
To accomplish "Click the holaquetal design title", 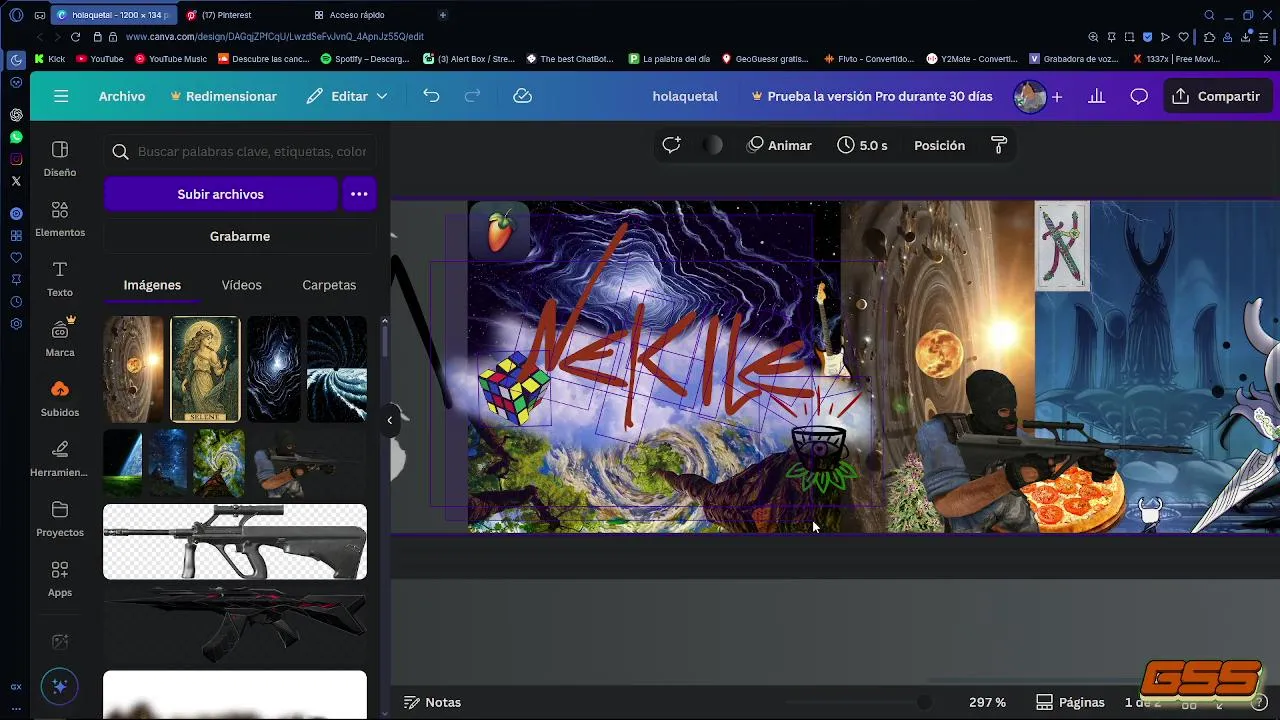I will tap(685, 96).
